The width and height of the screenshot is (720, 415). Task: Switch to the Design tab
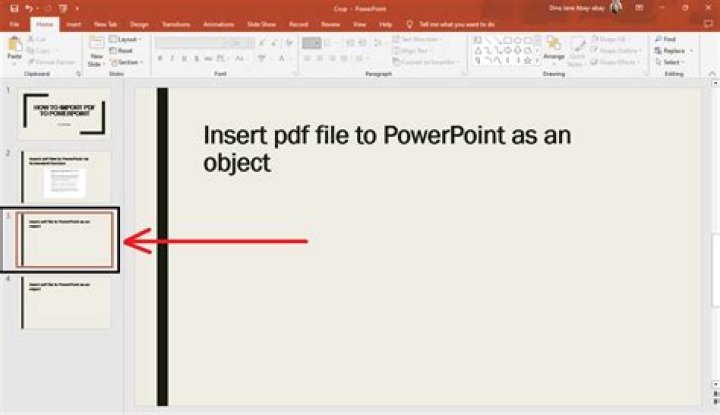(139, 24)
